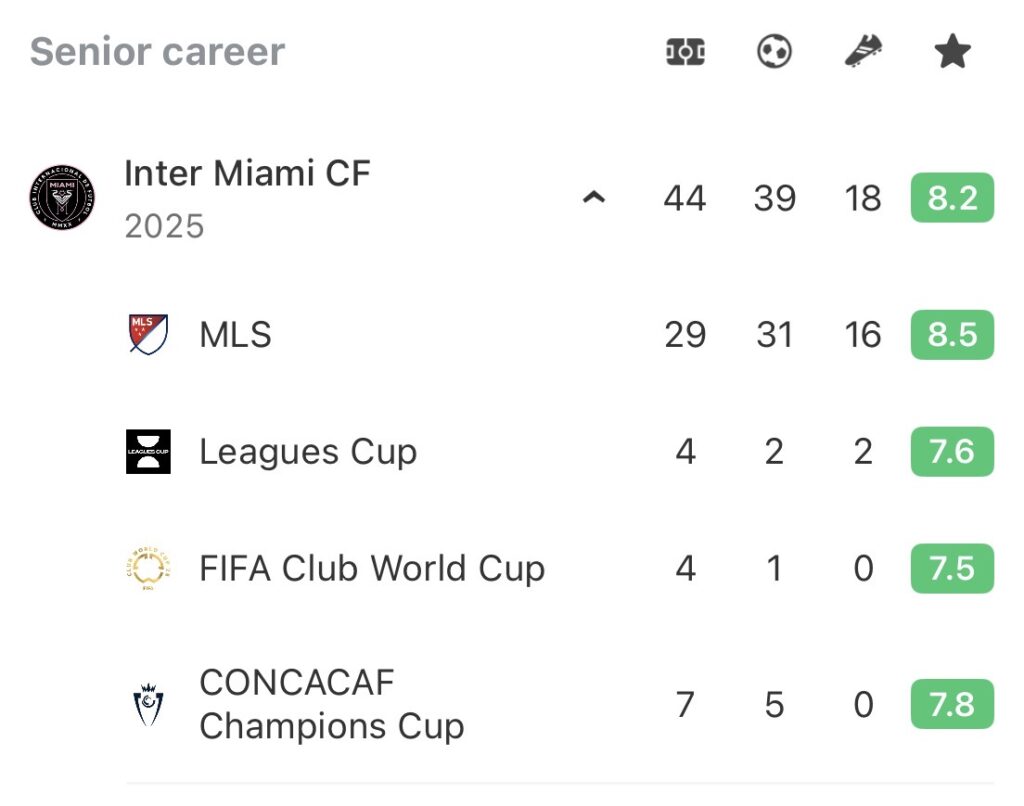Click the rating star icon

952,52
